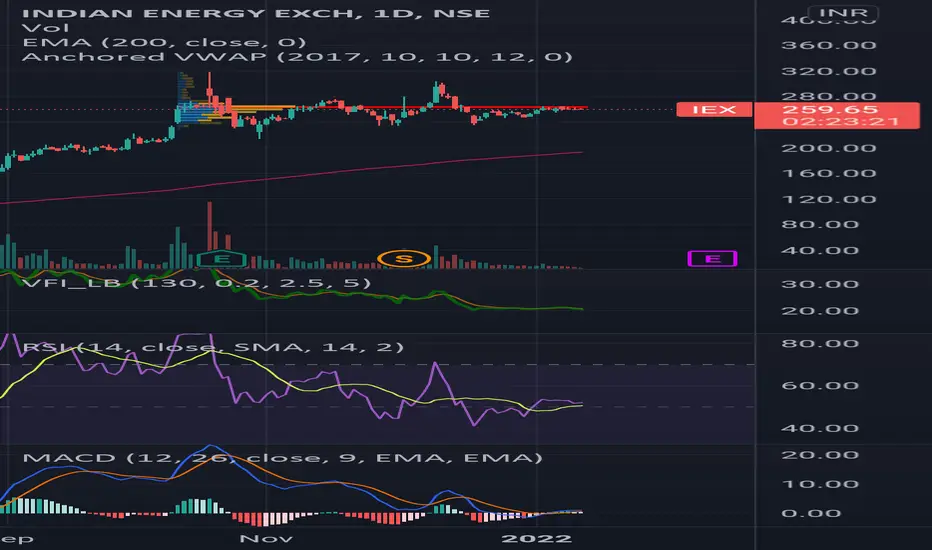Click the 10.00 MACD scale label
Viewport: 932px width, 550px height.
(x=820, y=484)
